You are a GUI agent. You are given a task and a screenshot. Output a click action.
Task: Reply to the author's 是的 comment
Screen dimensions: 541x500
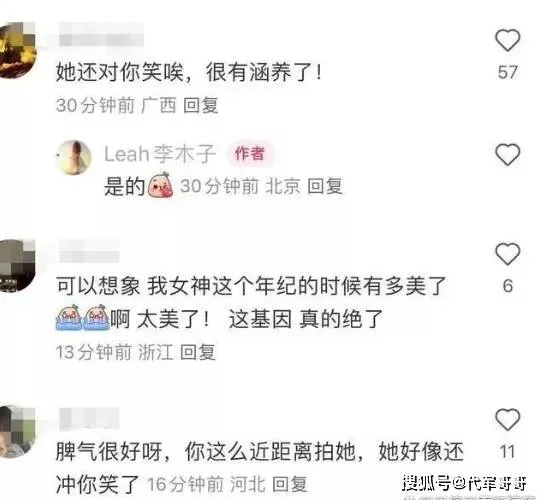(x=325, y=186)
